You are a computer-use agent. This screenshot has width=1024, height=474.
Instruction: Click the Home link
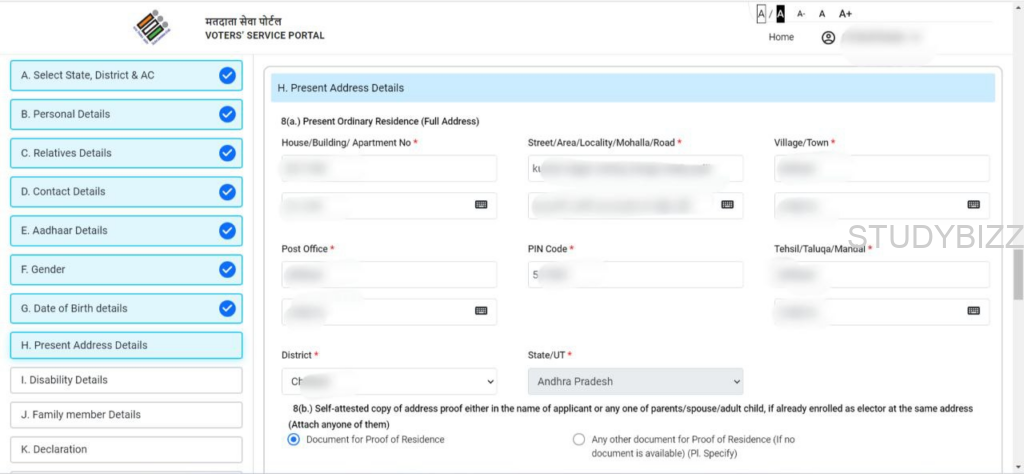pyautogui.click(x=781, y=37)
